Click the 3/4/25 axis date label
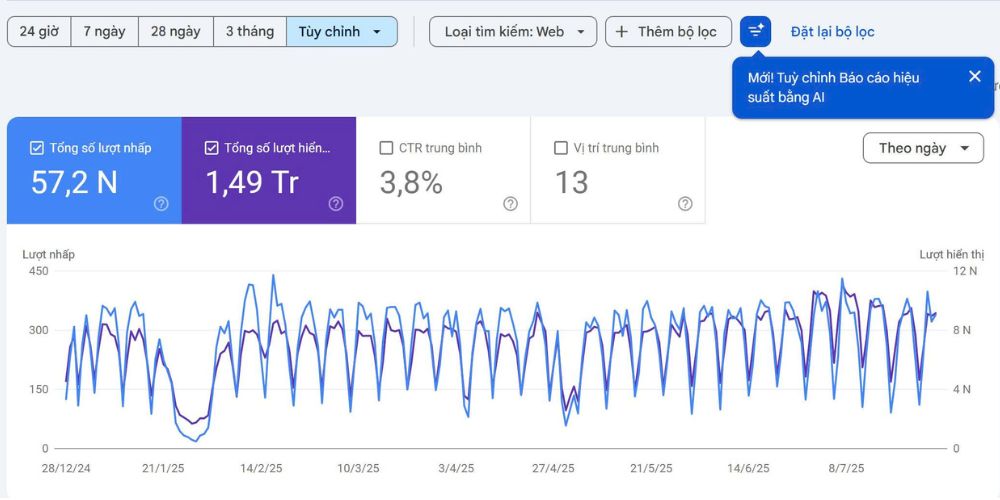Viewport: 1000px width, 500px height. coord(456,469)
